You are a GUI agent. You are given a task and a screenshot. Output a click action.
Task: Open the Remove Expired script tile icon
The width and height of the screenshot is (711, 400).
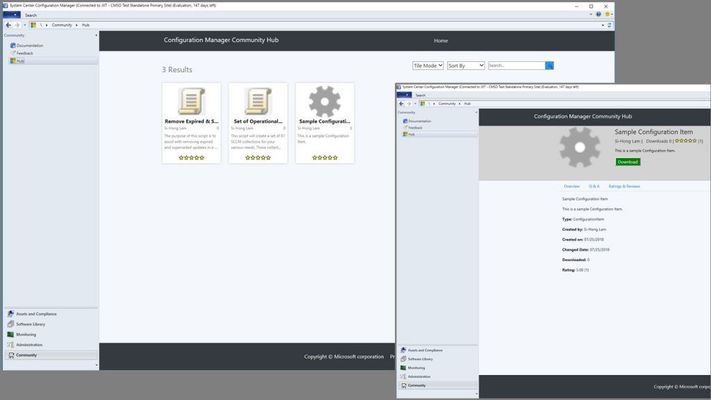(191, 101)
